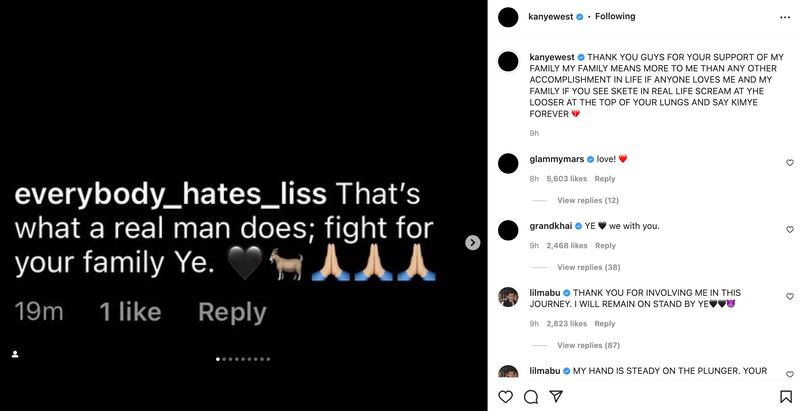Open more options ellipsis in post header

(783, 17)
